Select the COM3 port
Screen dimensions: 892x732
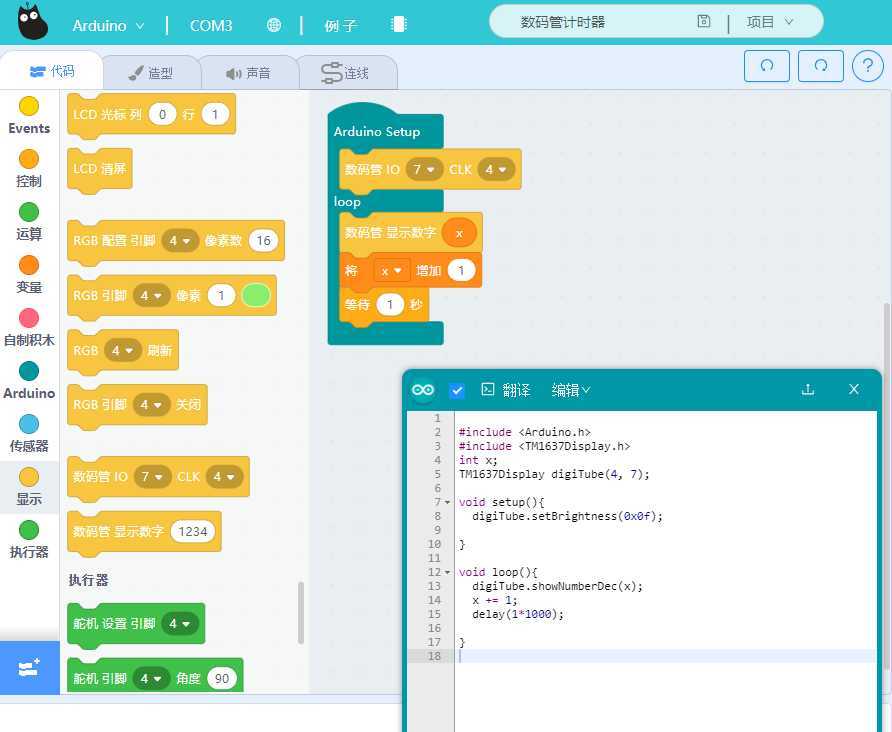coord(211,26)
